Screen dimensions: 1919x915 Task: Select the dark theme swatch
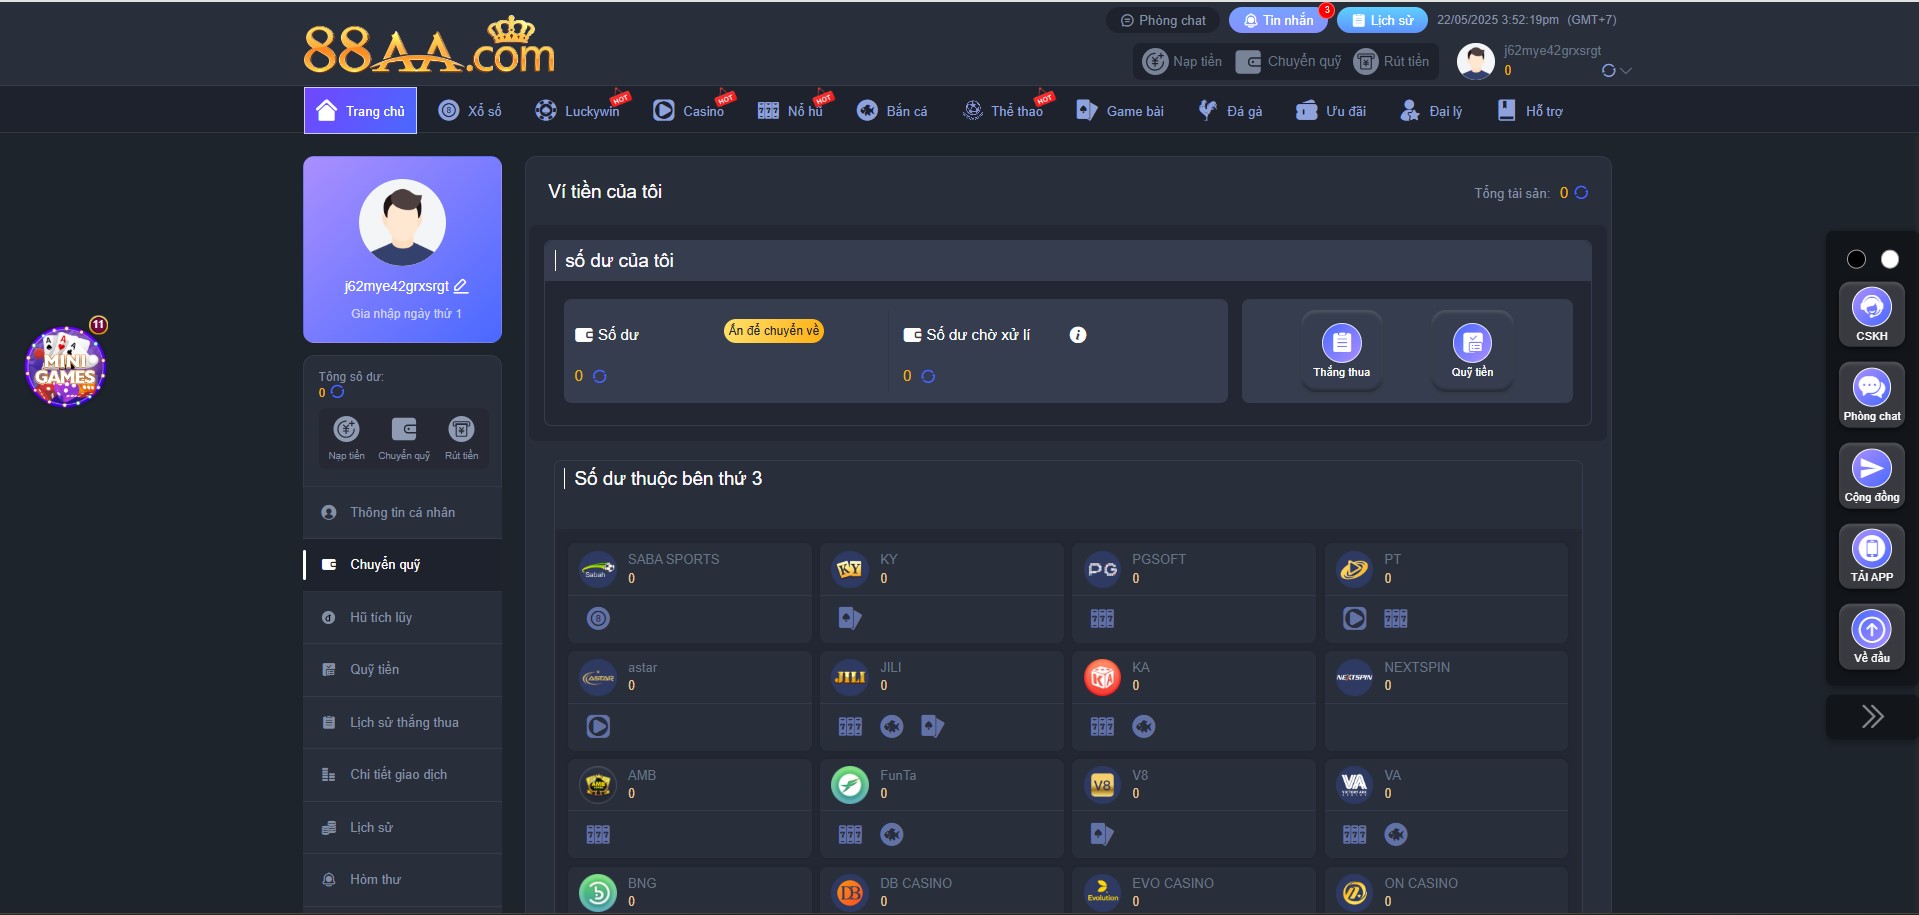[1856, 259]
